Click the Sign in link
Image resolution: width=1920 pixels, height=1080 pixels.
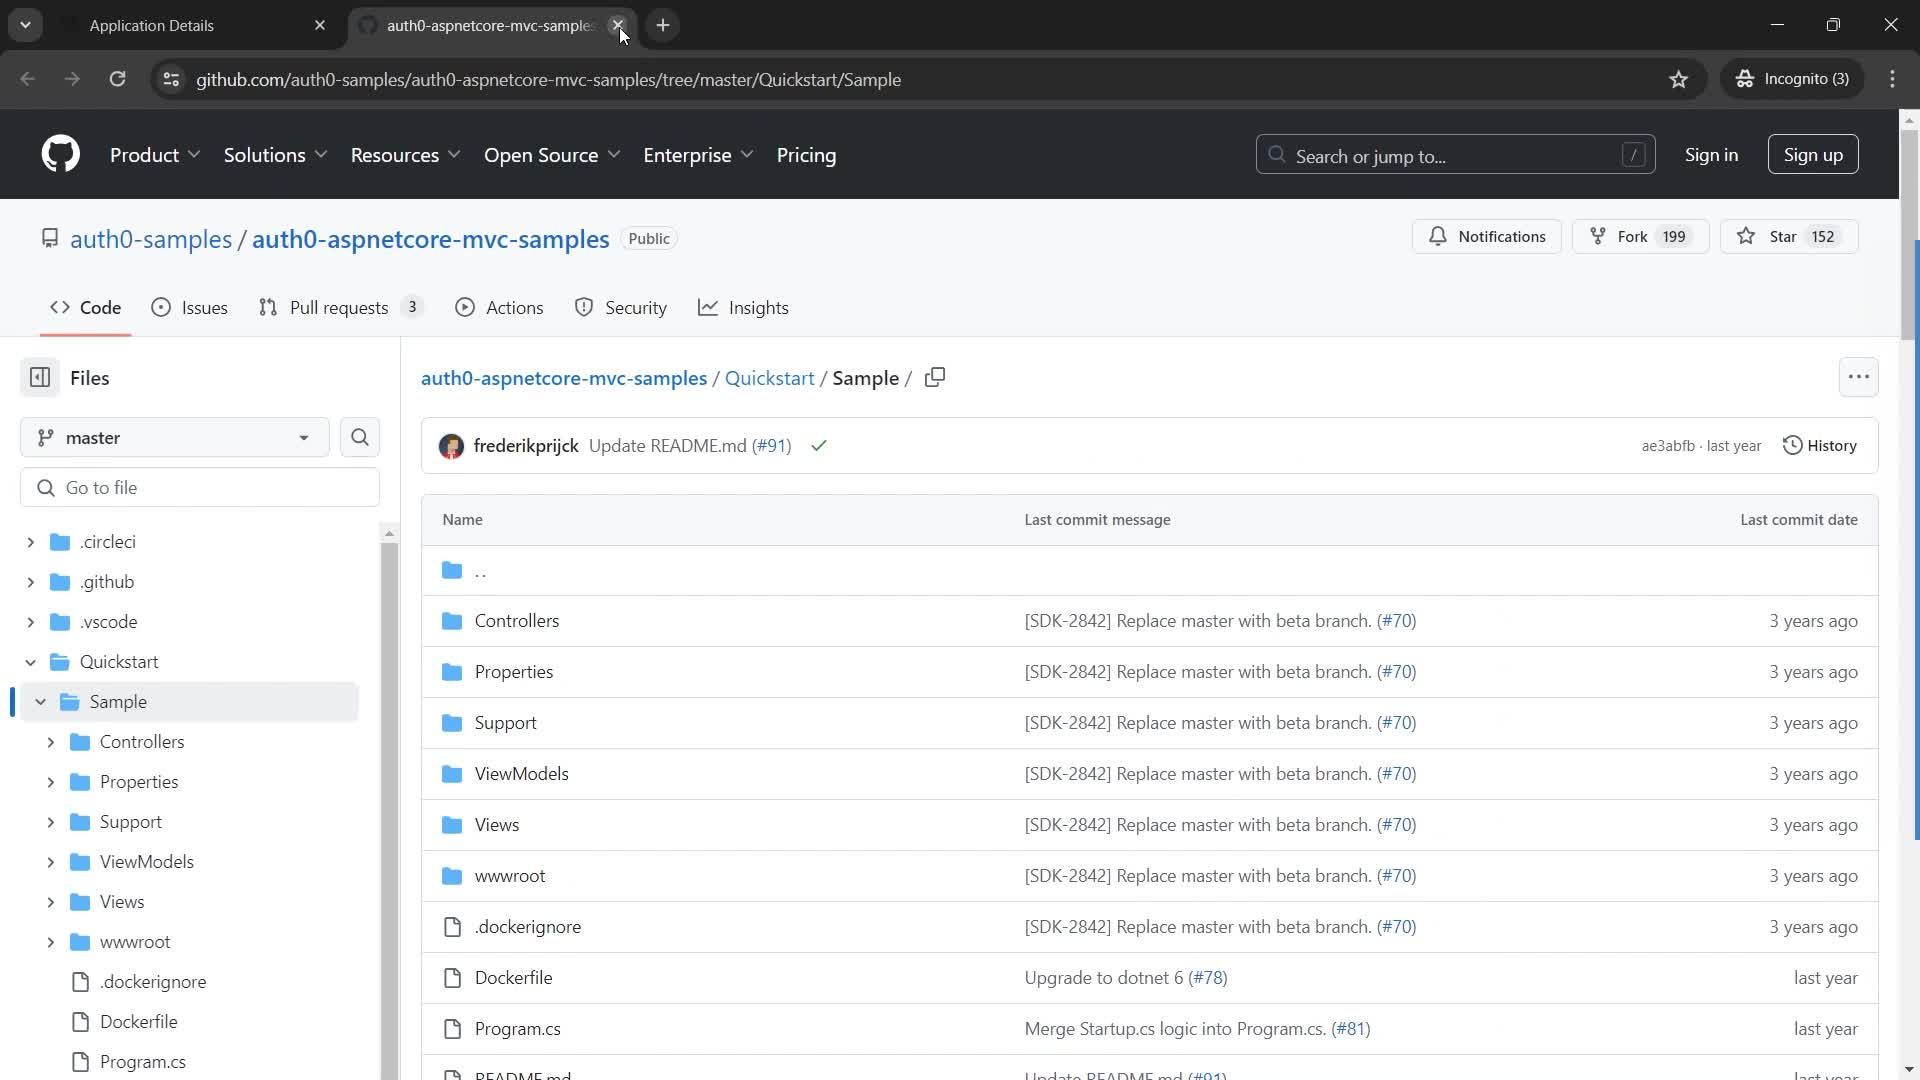point(1711,155)
